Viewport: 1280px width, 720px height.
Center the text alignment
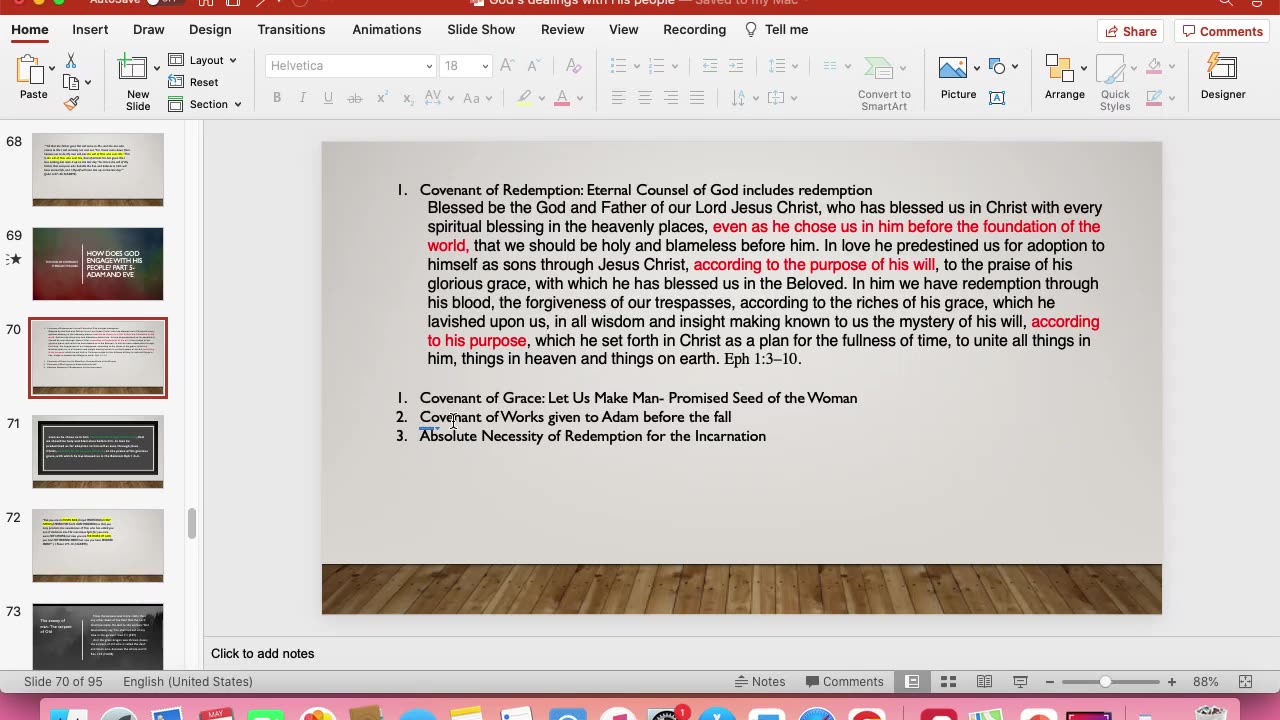pyautogui.click(x=645, y=98)
